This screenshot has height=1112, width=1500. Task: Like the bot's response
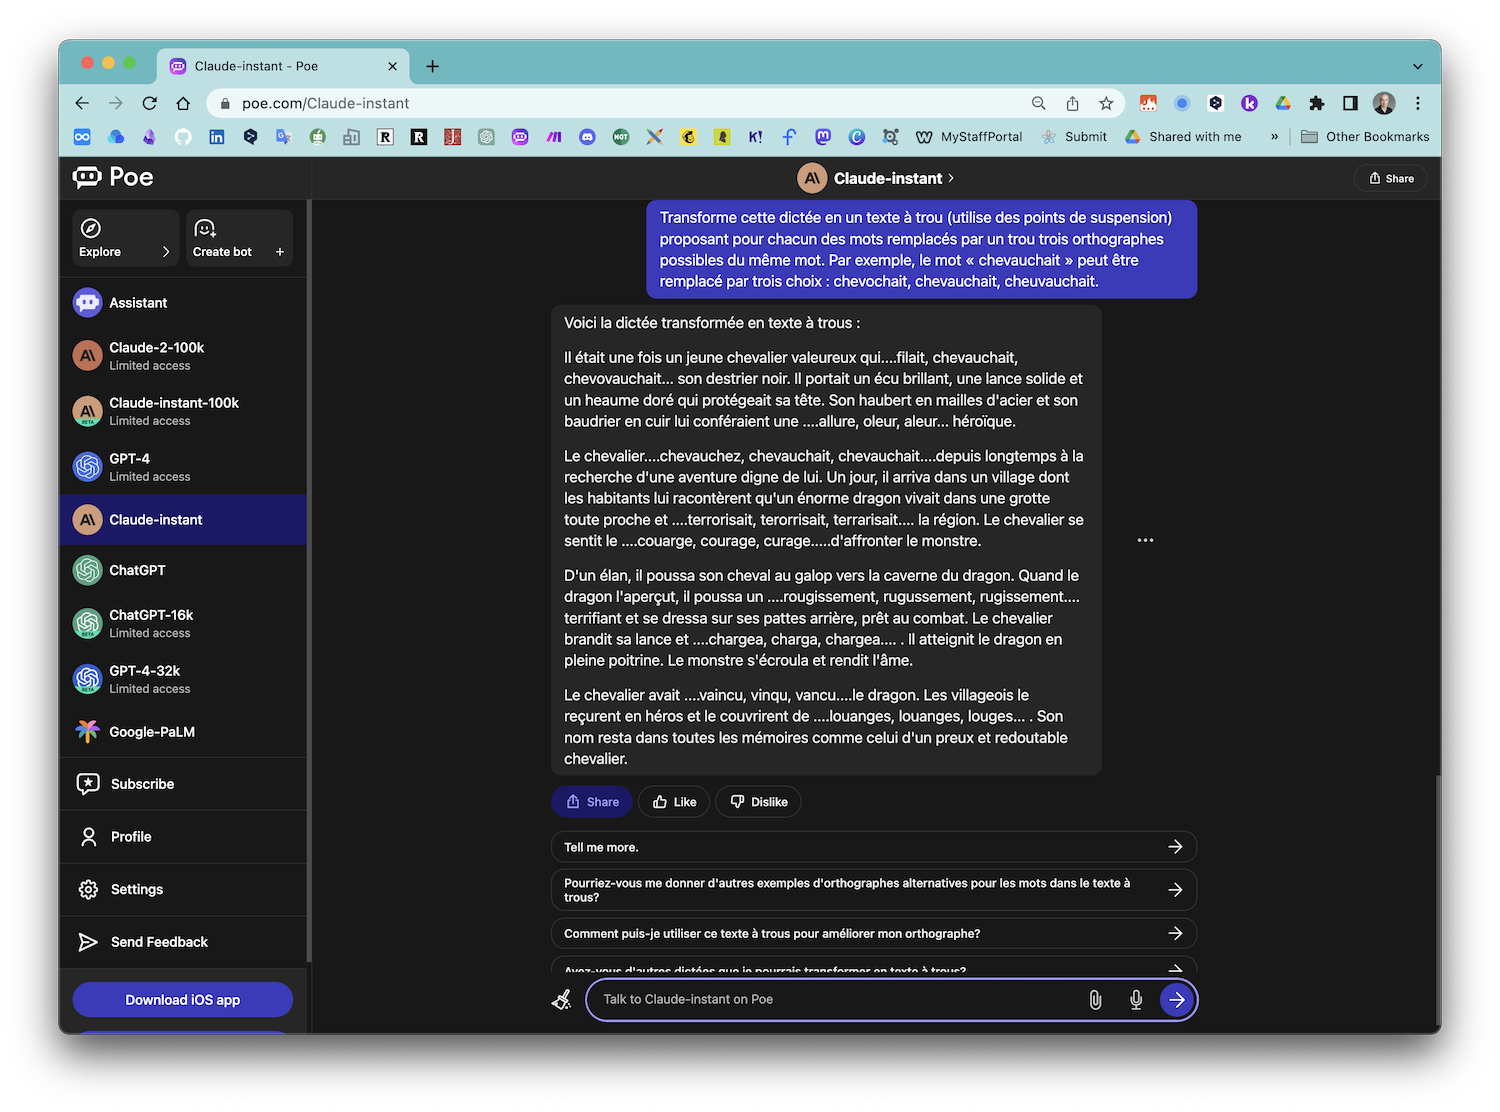click(x=674, y=802)
